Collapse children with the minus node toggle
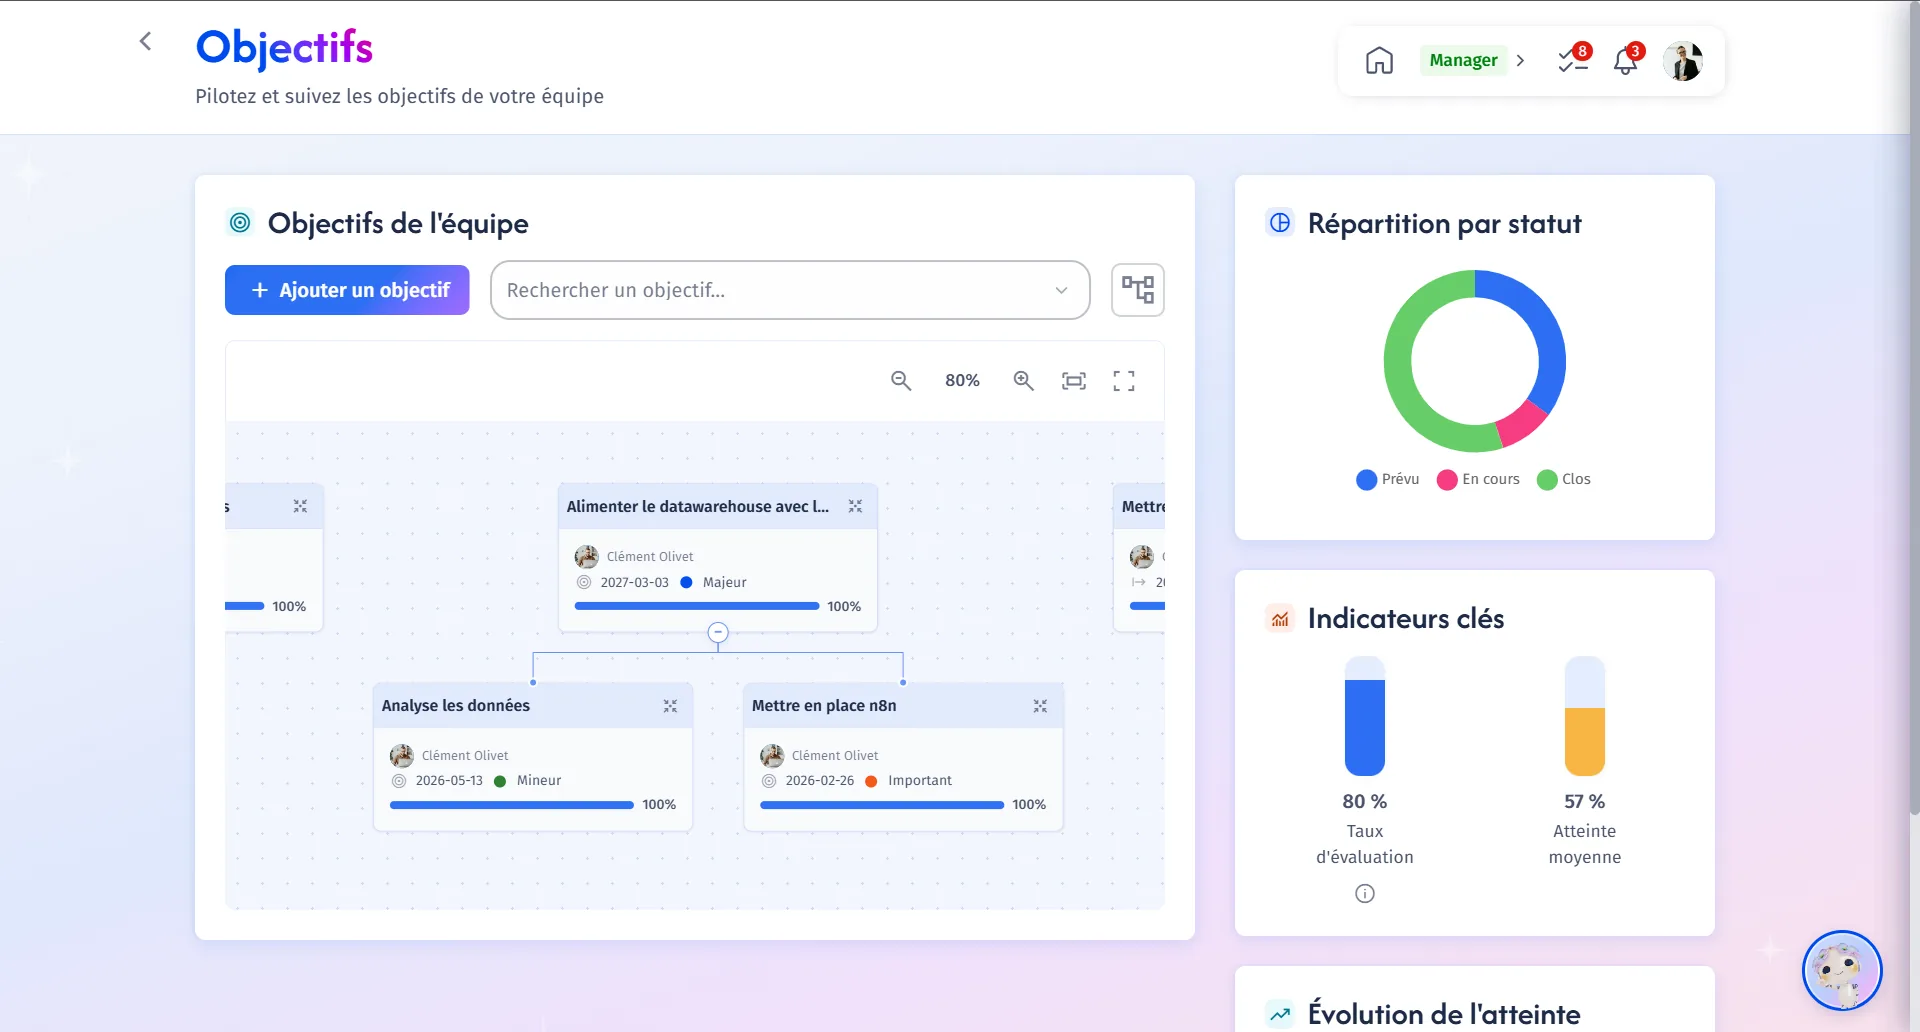The image size is (1920, 1032). [718, 632]
